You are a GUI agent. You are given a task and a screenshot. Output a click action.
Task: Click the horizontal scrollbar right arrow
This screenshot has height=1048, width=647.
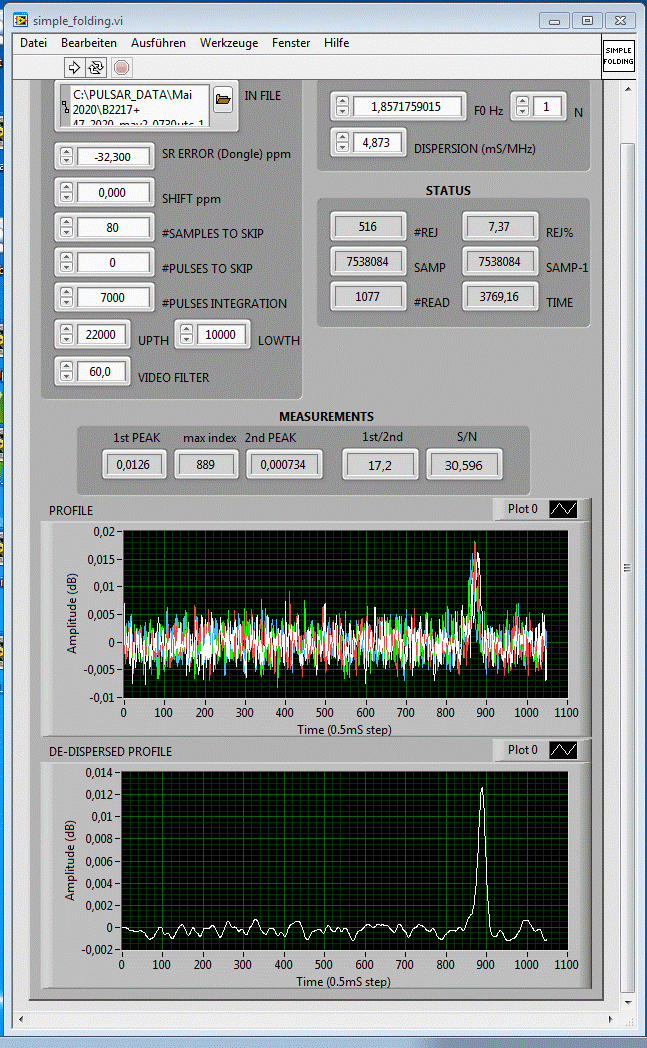(x=610, y=1019)
